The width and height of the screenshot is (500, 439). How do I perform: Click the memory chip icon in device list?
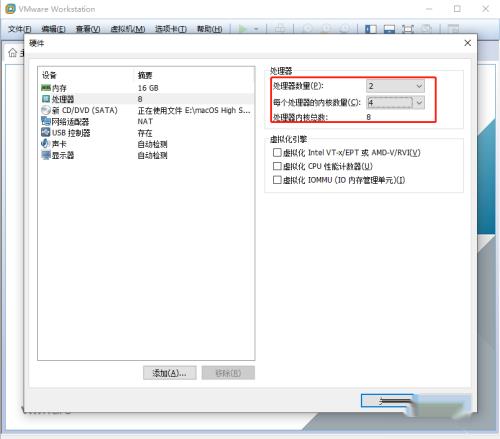click(x=46, y=88)
